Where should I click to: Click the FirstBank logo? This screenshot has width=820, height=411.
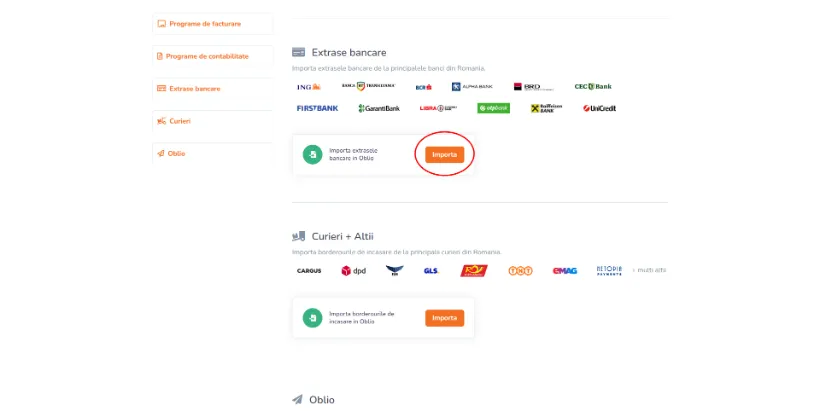317,108
